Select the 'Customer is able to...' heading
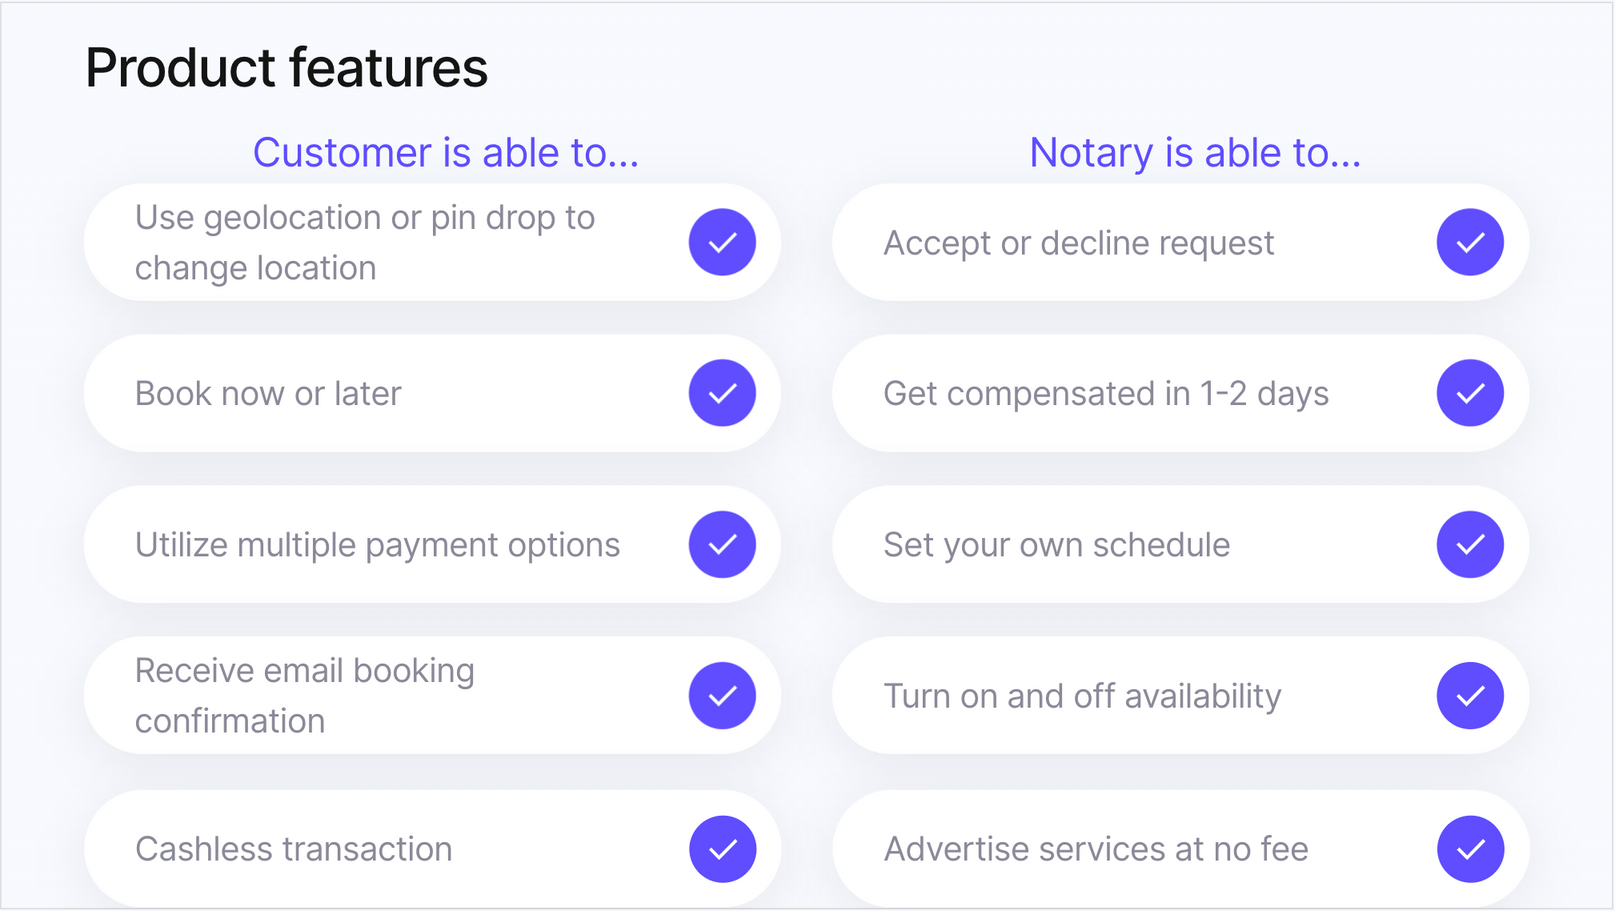 point(445,153)
